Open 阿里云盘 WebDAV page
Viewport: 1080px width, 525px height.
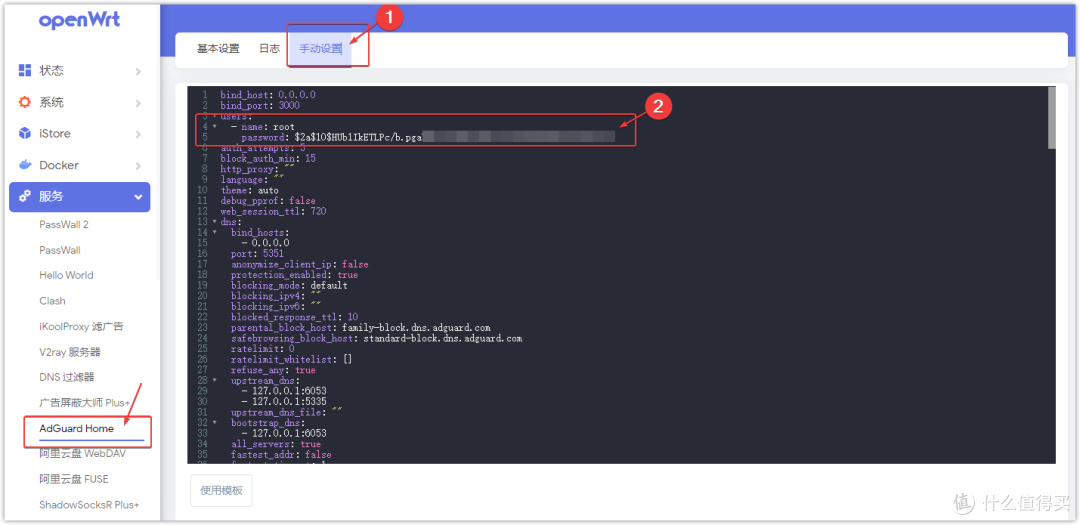pos(83,453)
